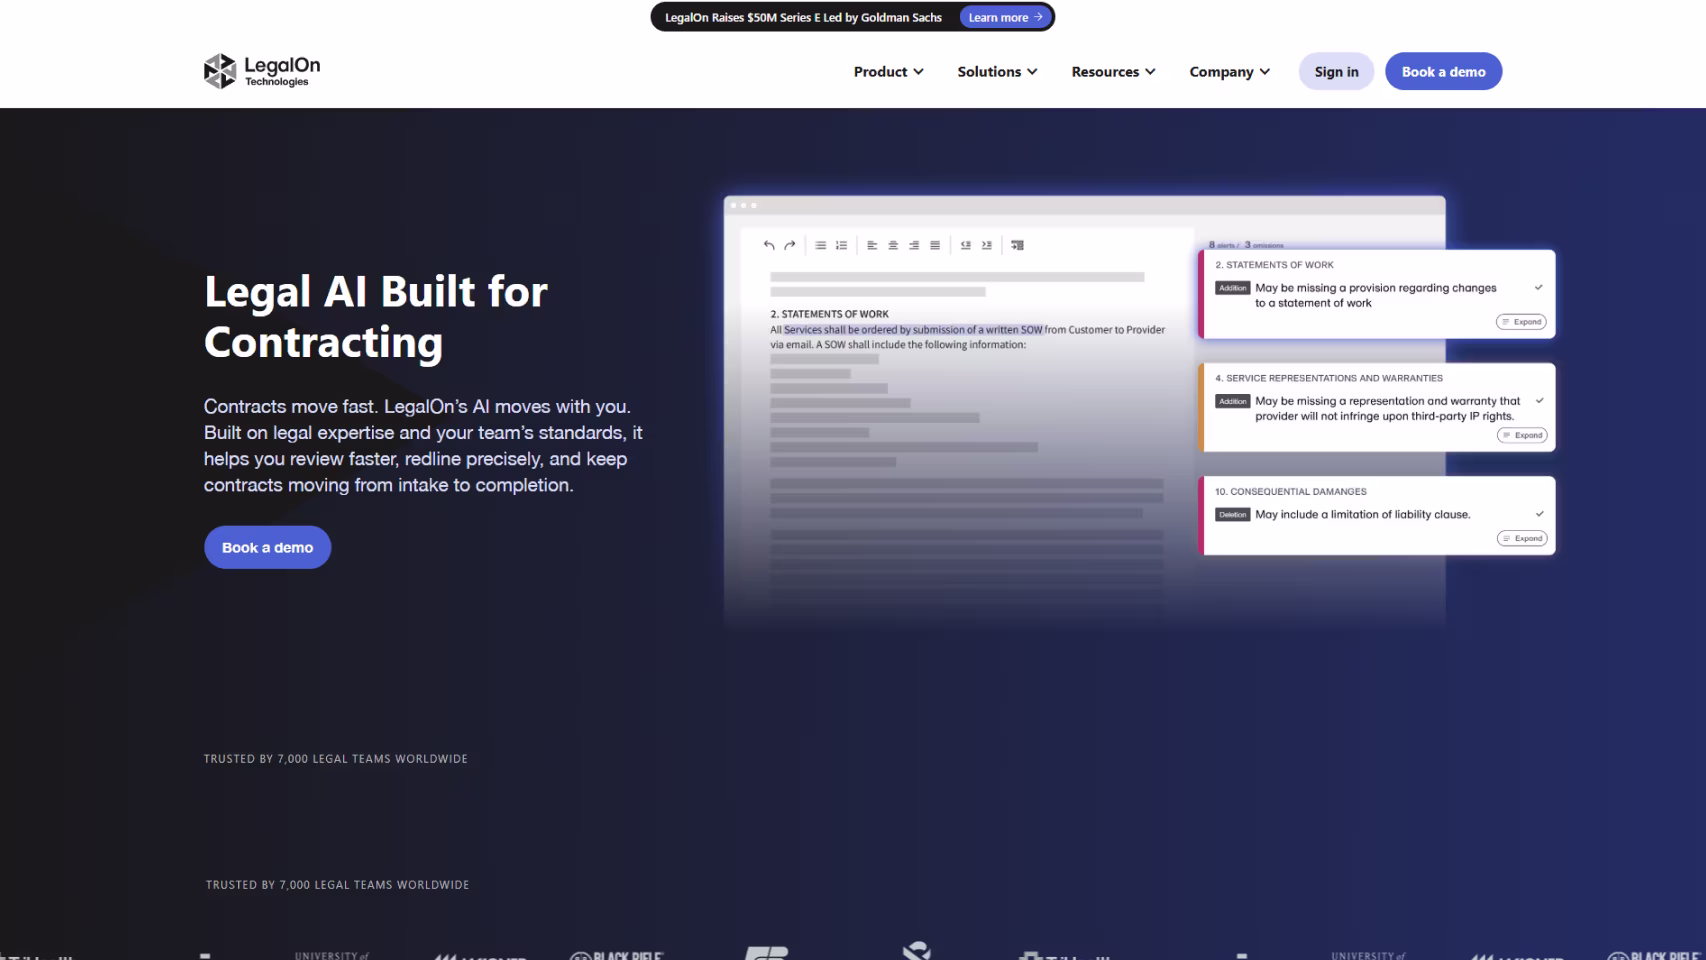Open the Company dropdown menu
Viewport: 1706px width, 960px height.
coord(1230,72)
